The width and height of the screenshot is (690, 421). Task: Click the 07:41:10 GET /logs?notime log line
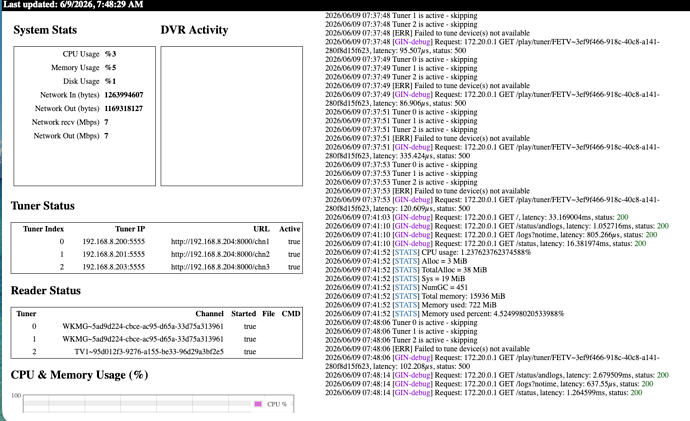(492, 234)
